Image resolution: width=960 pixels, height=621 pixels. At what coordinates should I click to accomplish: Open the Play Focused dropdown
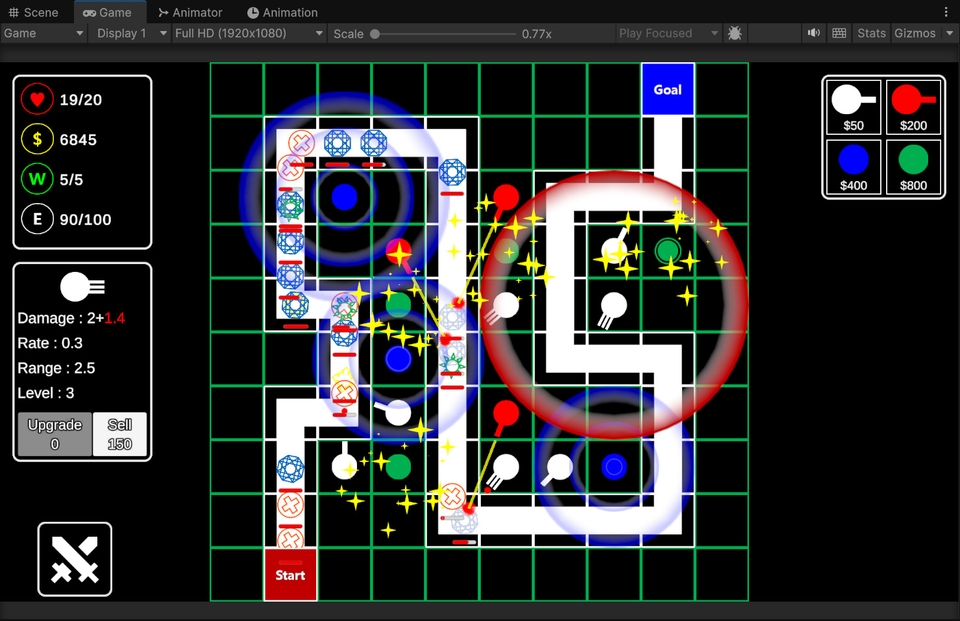pos(668,33)
